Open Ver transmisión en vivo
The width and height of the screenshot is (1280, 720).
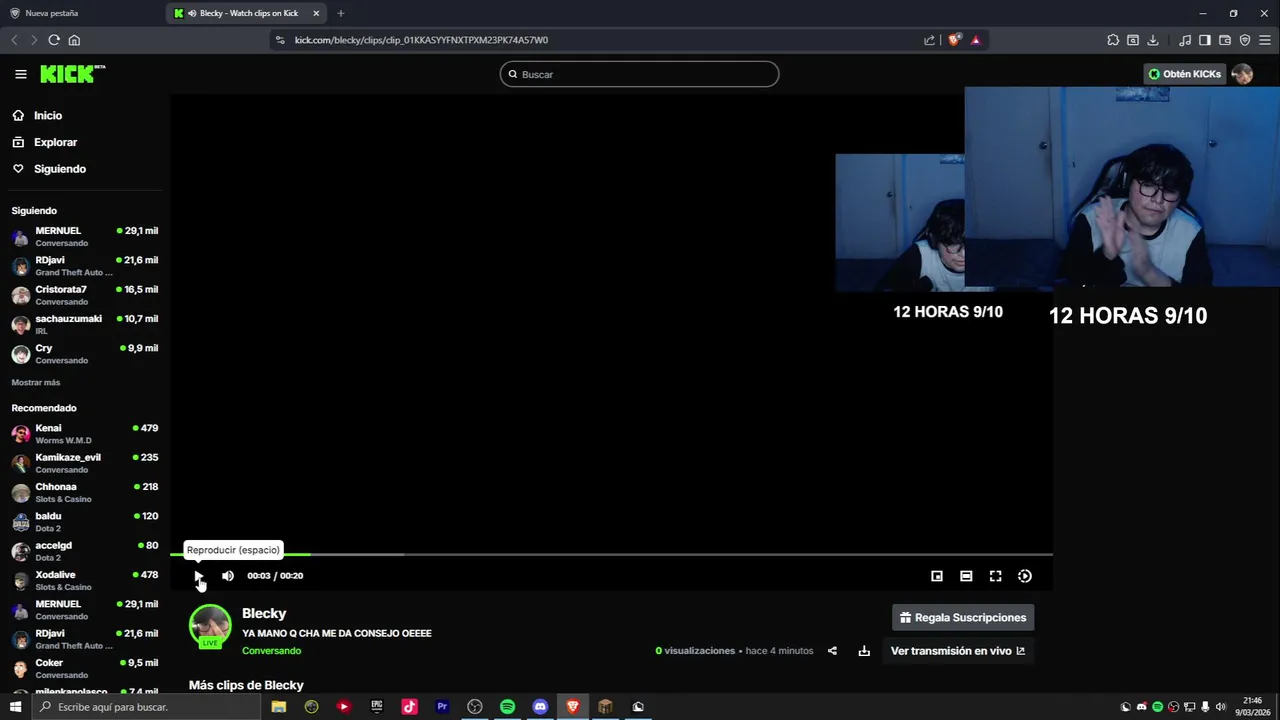coord(957,651)
